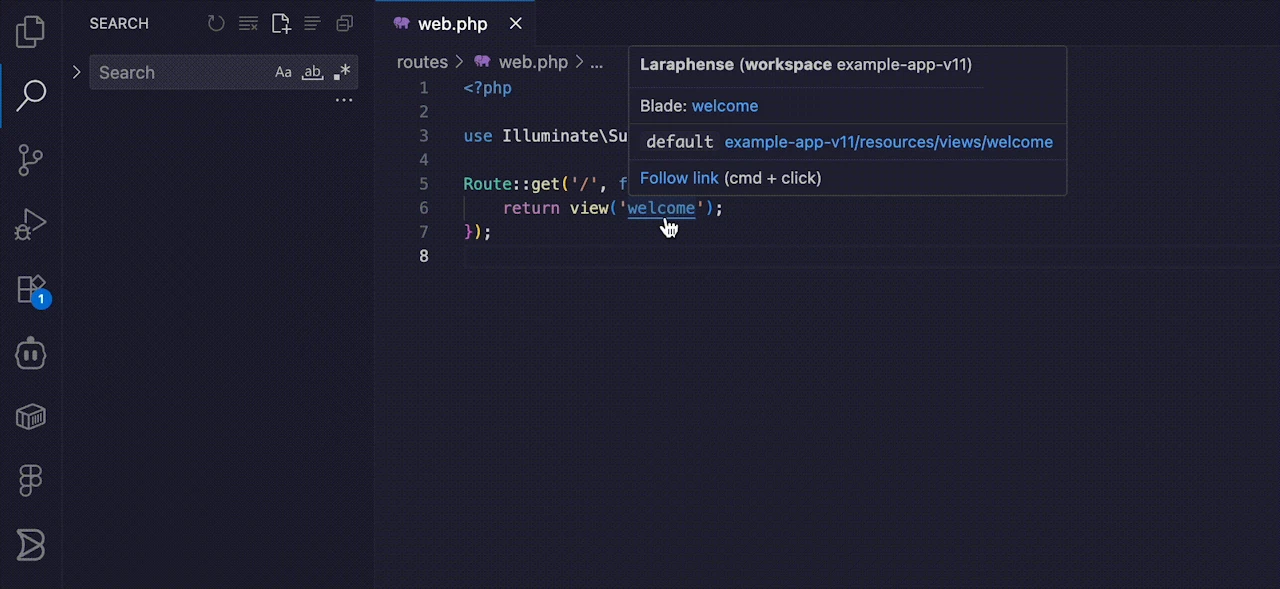Click the <?php opening tag
This screenshot has width=1280, height=589.
(488, 88)
